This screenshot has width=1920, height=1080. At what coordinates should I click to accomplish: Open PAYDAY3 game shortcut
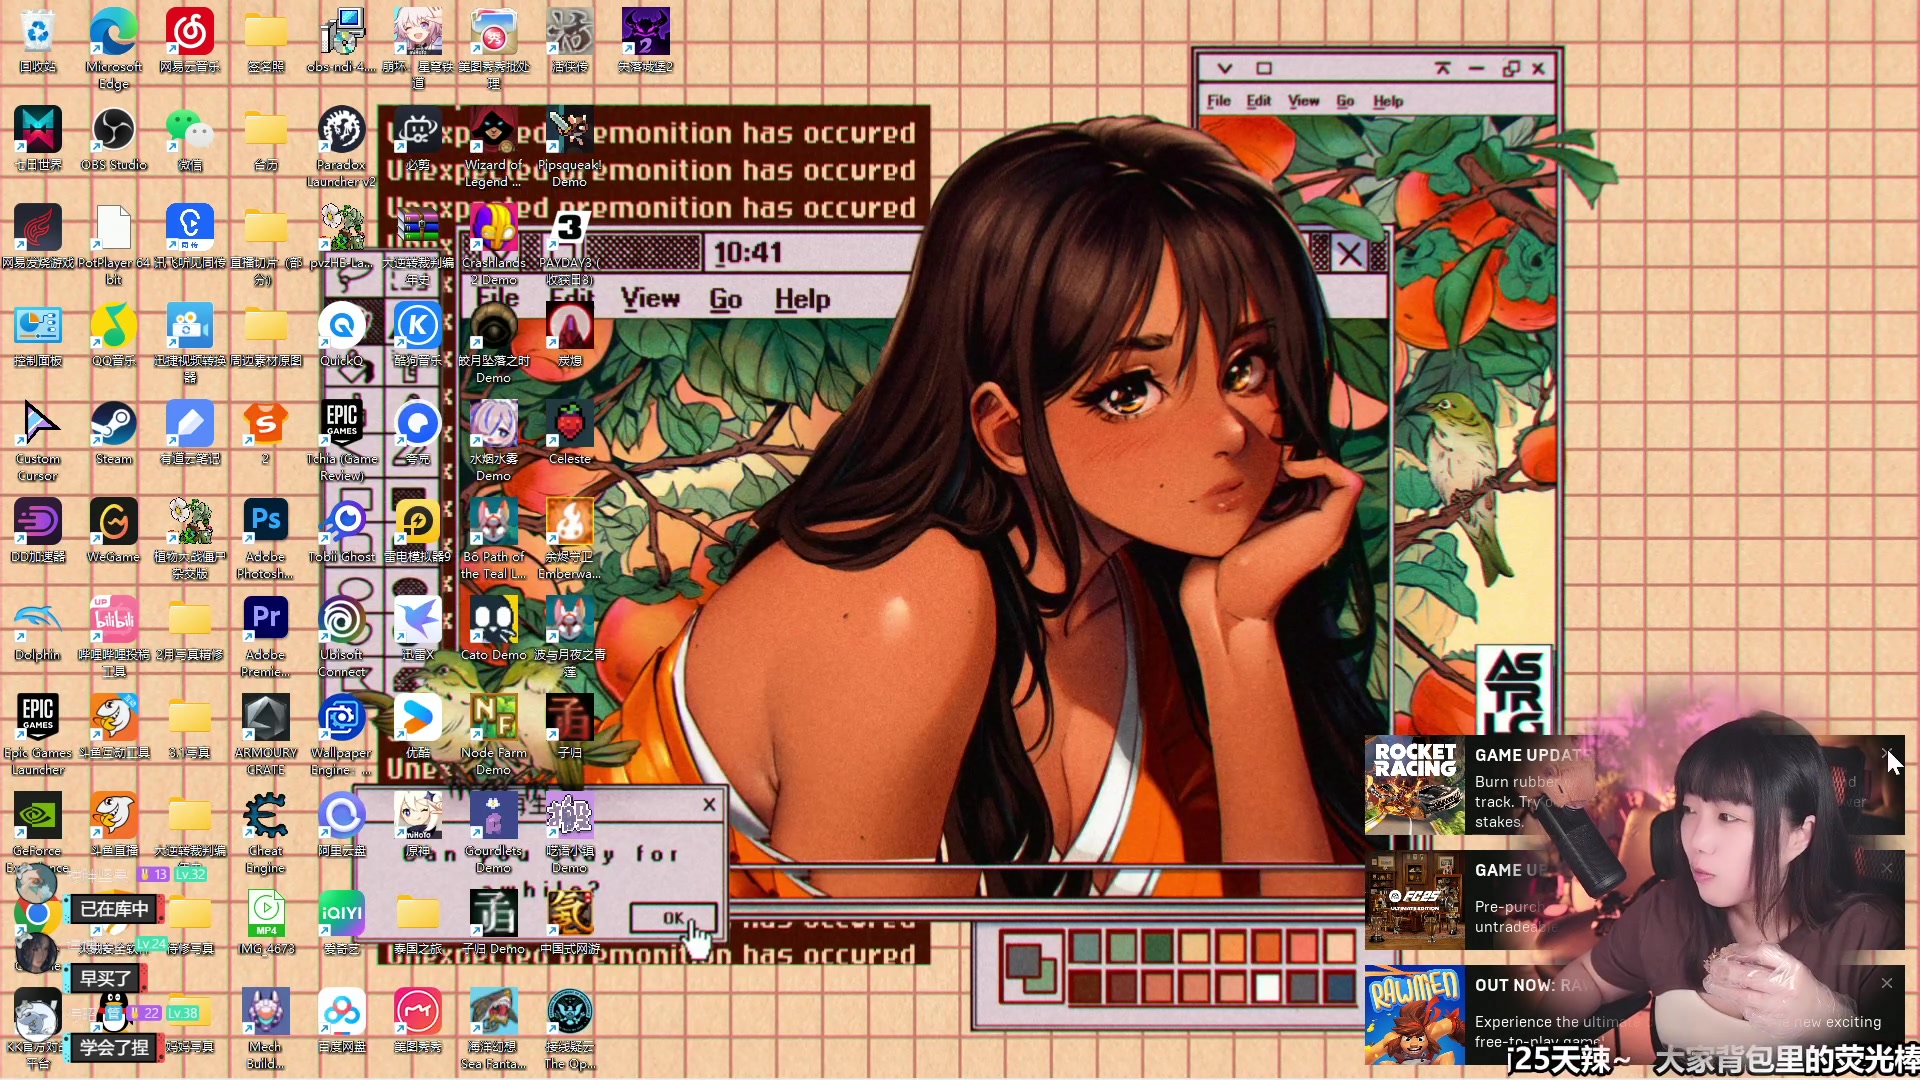point(570,244)
